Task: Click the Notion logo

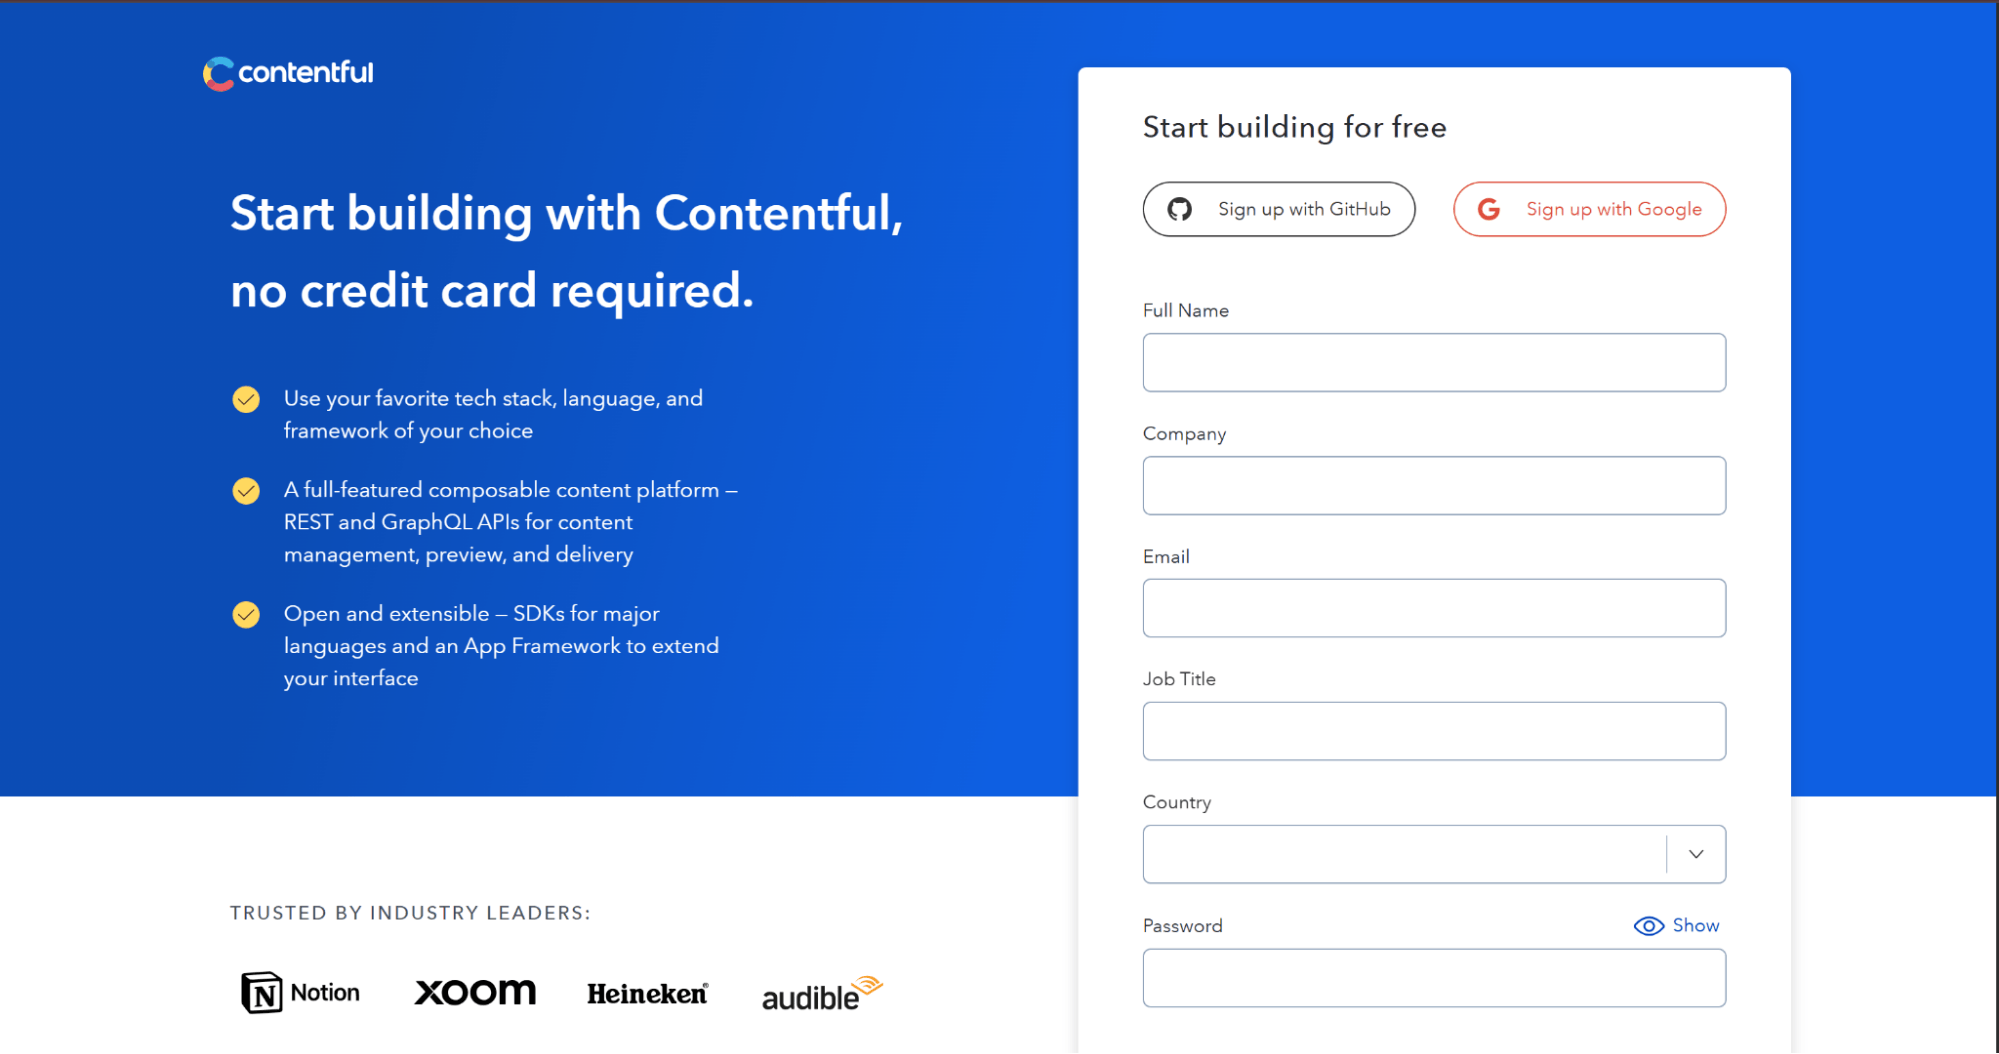Action: 300,992
